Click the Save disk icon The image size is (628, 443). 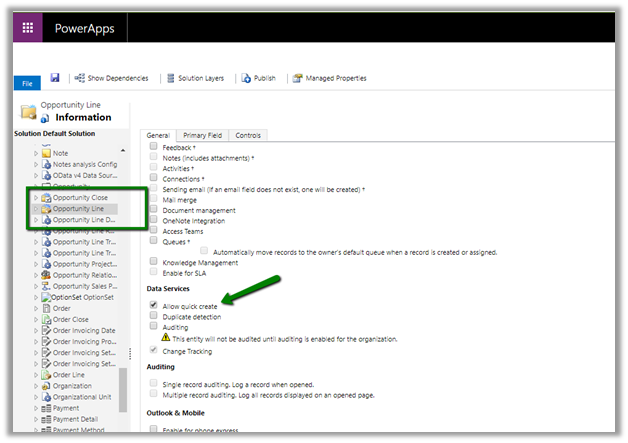tap(54, 77)
